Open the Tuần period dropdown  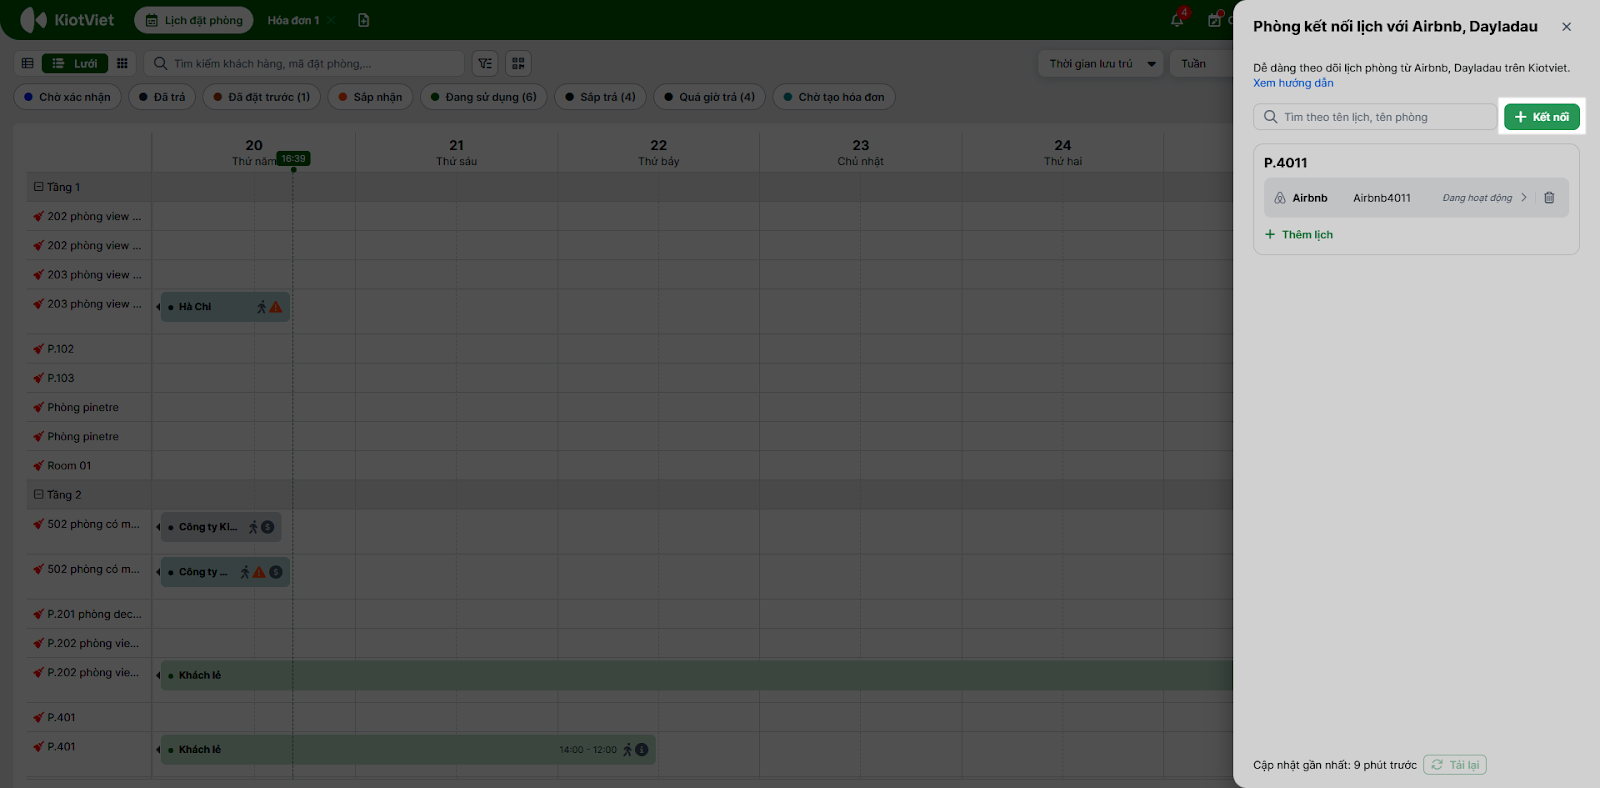click(x=1200, y=64)
